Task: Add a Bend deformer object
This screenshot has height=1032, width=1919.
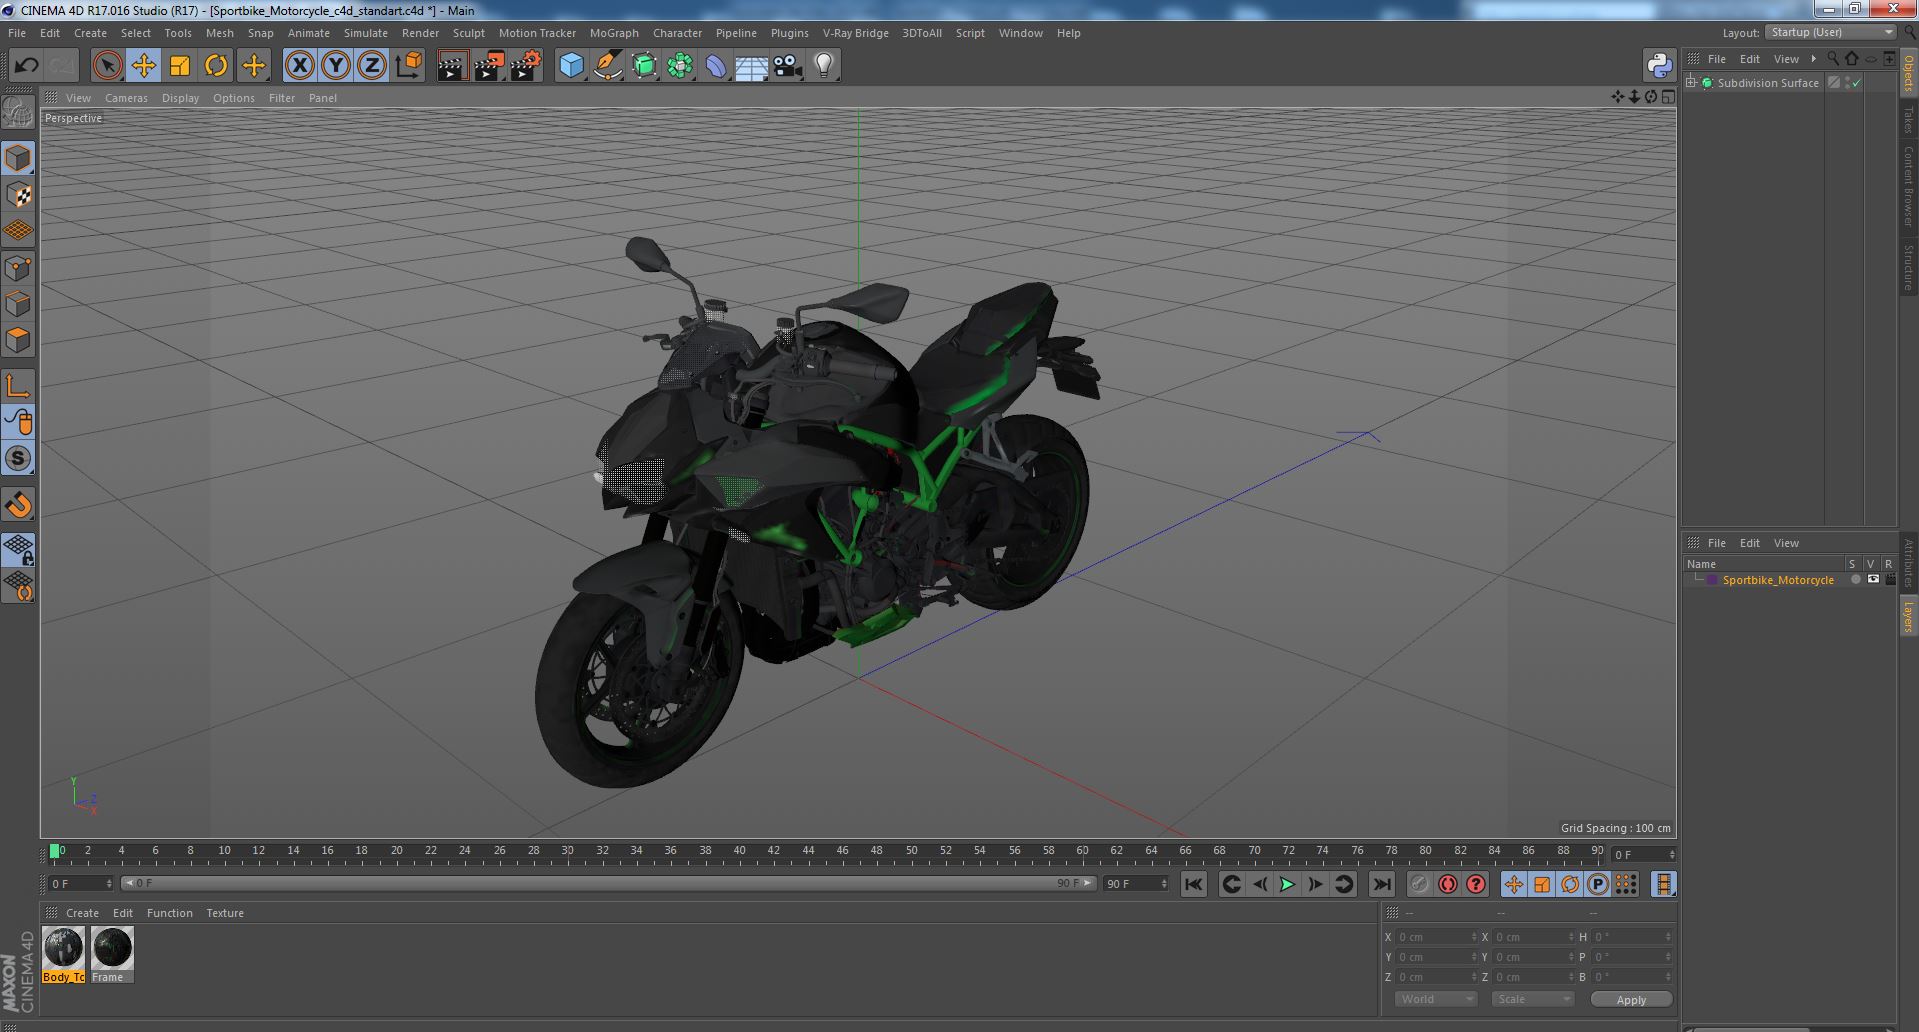Action: tap(716, 66)
